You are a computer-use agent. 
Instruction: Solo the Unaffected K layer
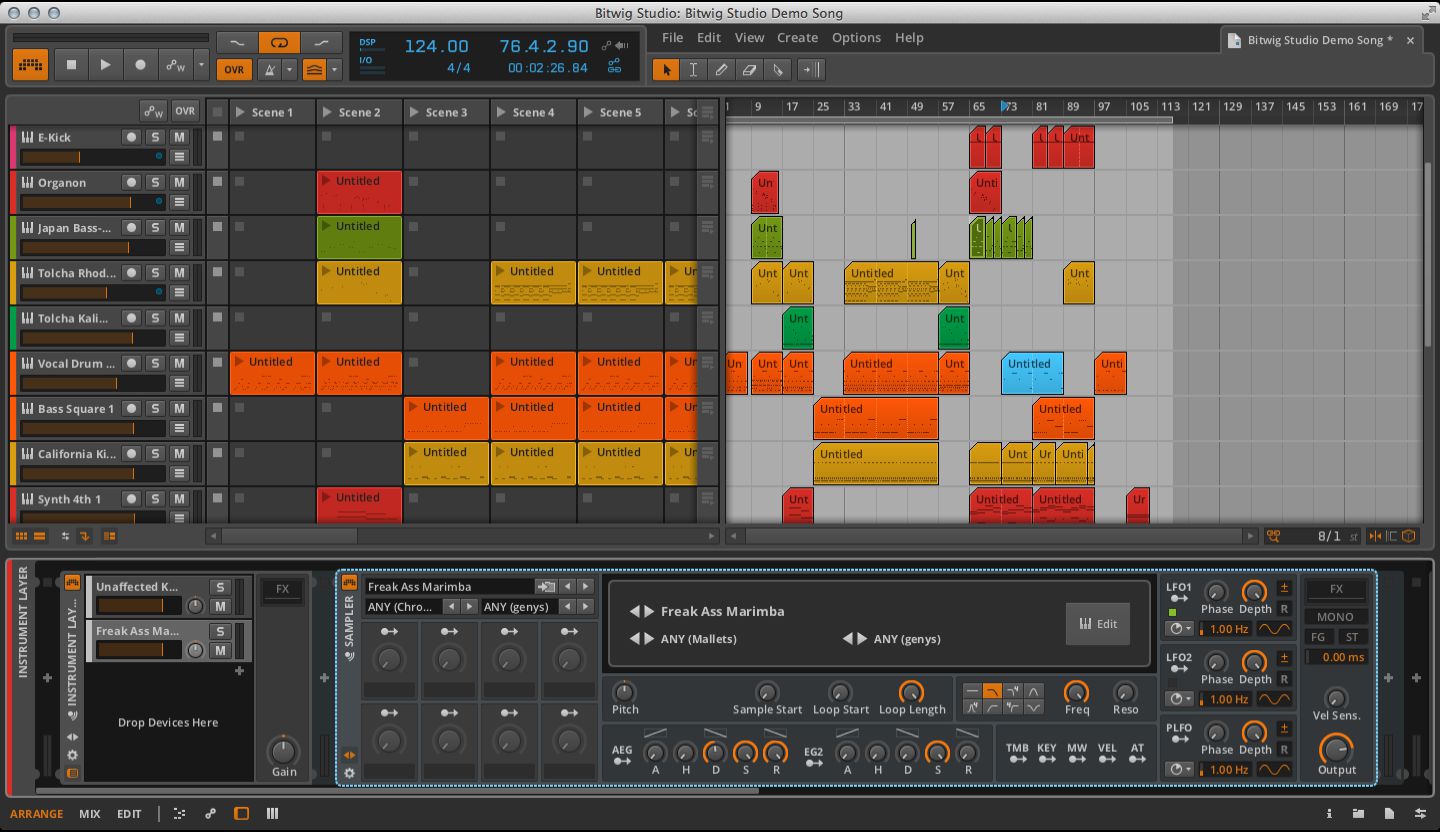(220, 587)
